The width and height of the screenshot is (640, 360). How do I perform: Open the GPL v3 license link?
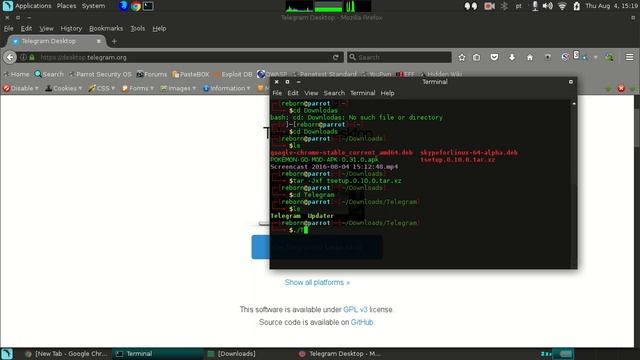coord(355,310)
